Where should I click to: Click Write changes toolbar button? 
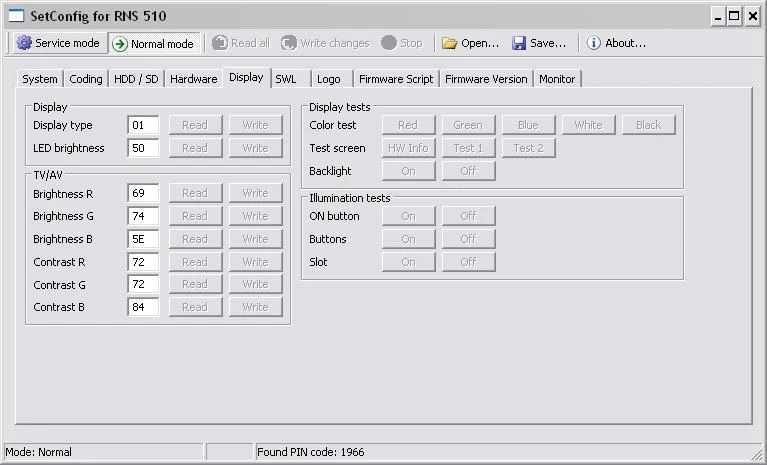(x=325, y=43)
